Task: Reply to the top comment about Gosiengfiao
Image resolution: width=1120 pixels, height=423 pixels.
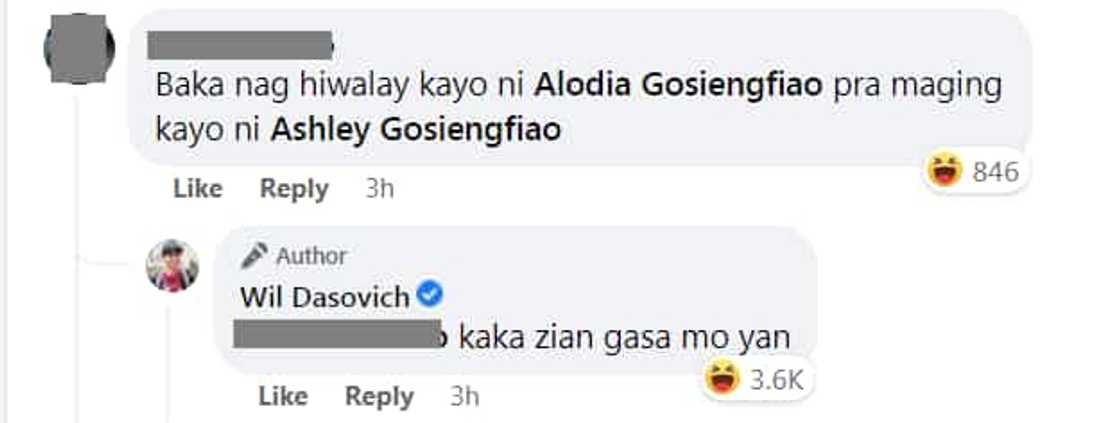Action: [x=294, y=189]
